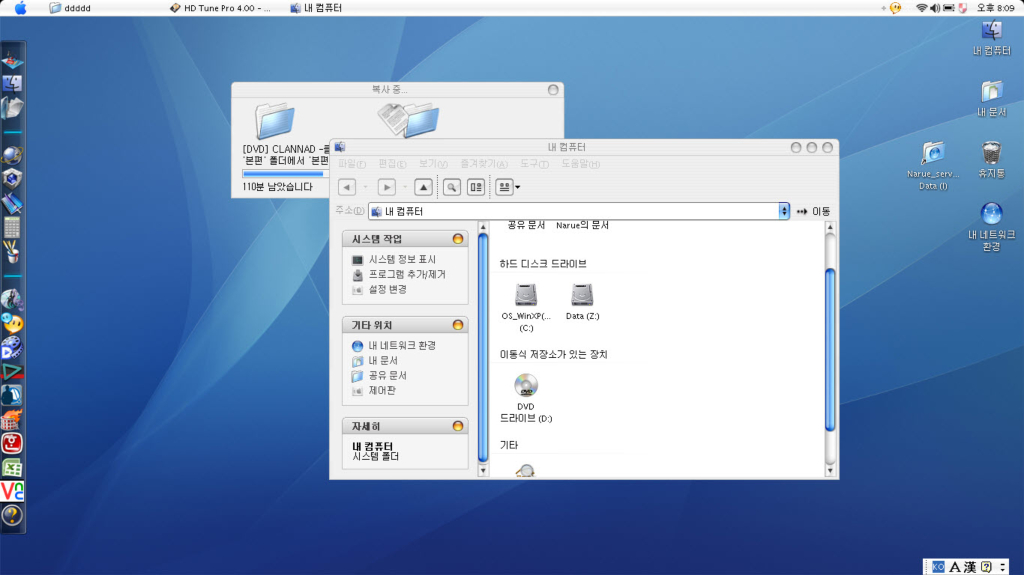The height and width of the screenshot is (575, 1024).
Task: Toggle the Folders pane button
Action: 476,188
